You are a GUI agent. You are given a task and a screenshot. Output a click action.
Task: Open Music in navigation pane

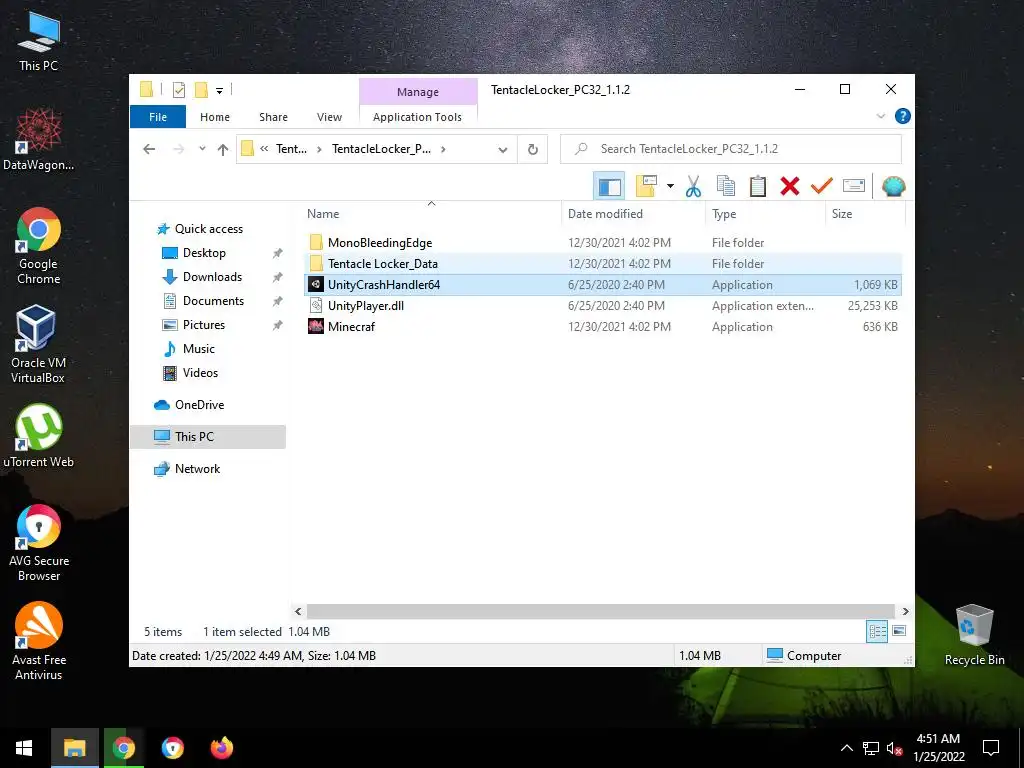[x=199, y=349]
